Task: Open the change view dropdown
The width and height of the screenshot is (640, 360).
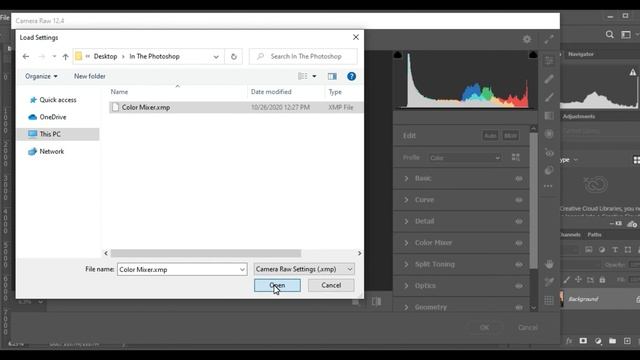Action: click(x=314, y=76)
